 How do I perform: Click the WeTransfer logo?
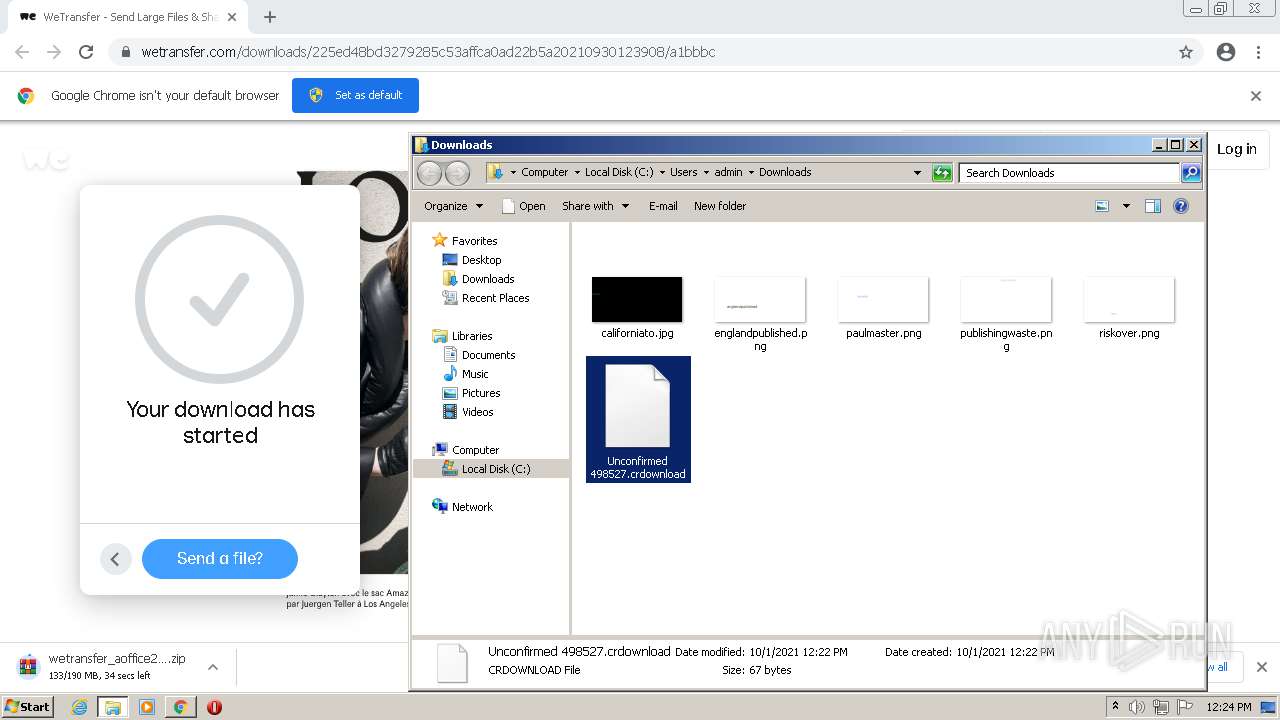pyautogui.click(x=46, y=158)
